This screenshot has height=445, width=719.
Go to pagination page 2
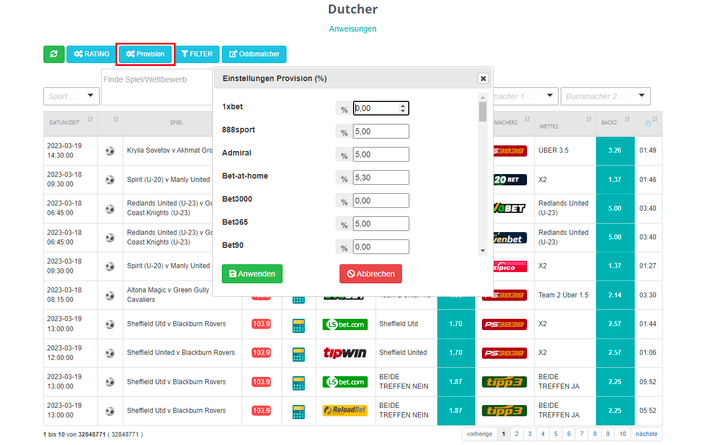(x=517, y=434)
